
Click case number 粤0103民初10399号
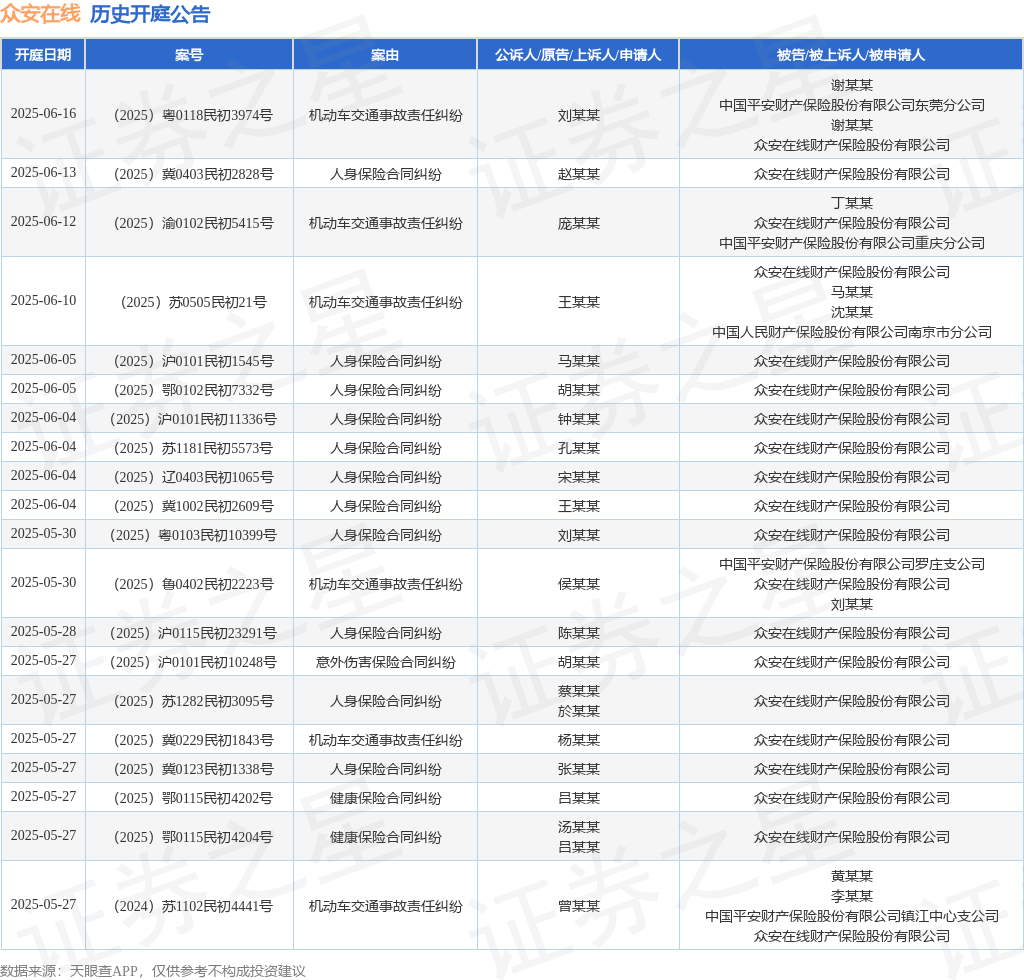coord(193,535)
